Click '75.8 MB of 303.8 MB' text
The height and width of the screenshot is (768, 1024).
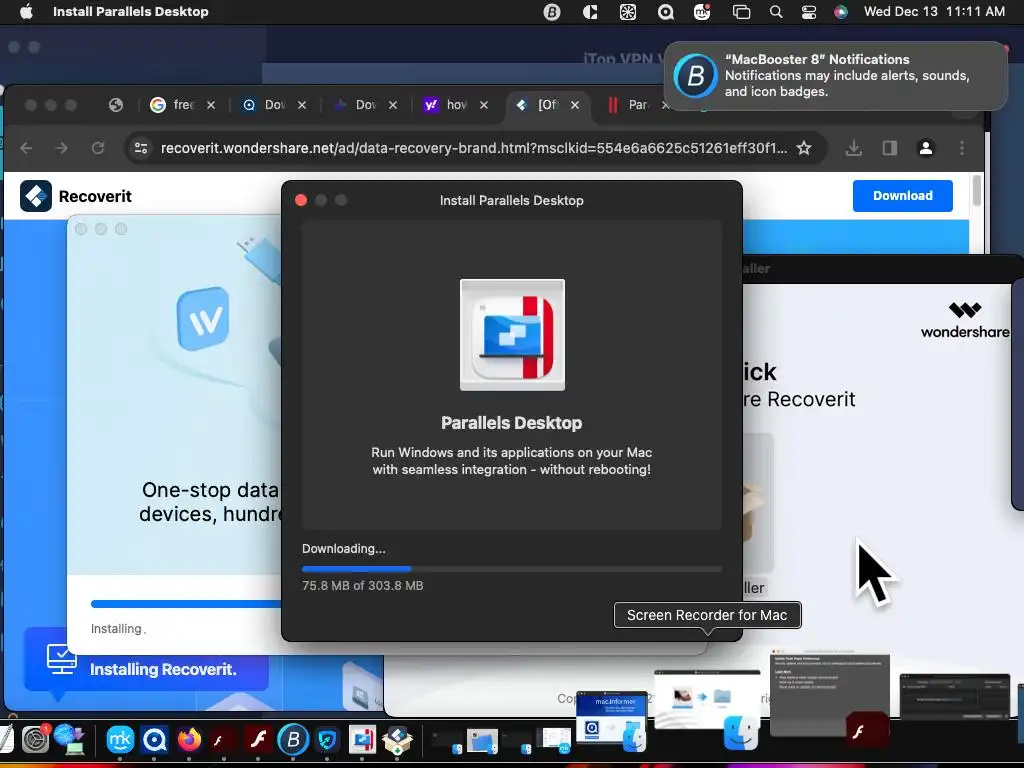point(362,586)
